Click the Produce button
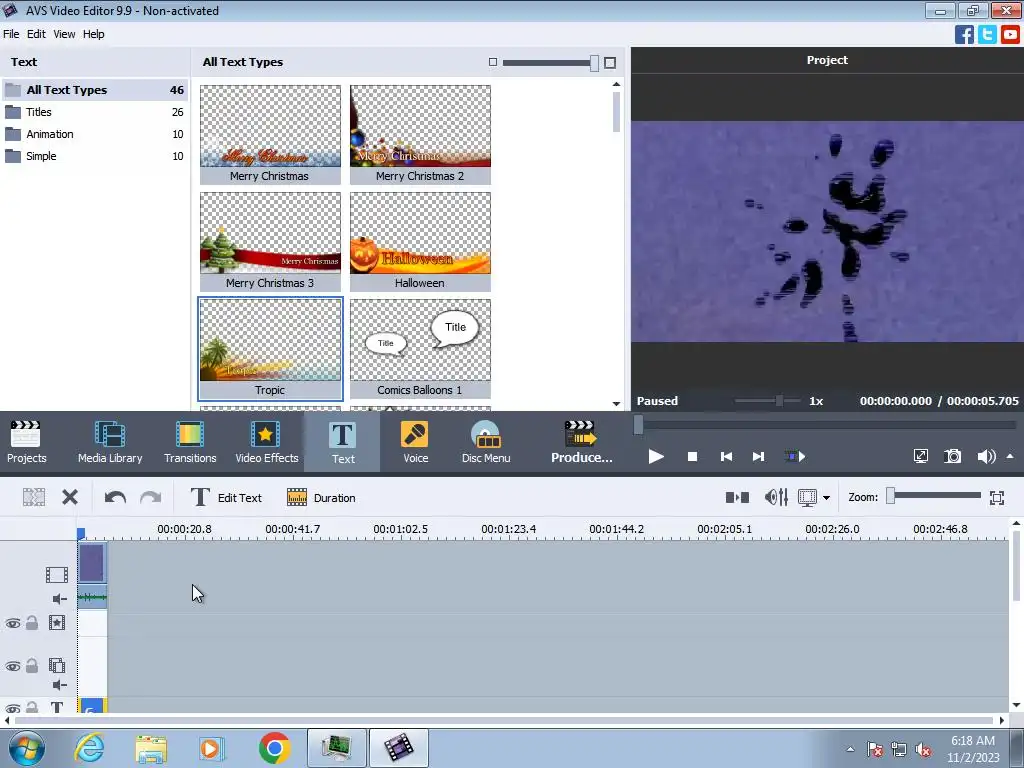This screenshot has height=768, width=1024. coord(581,442)
